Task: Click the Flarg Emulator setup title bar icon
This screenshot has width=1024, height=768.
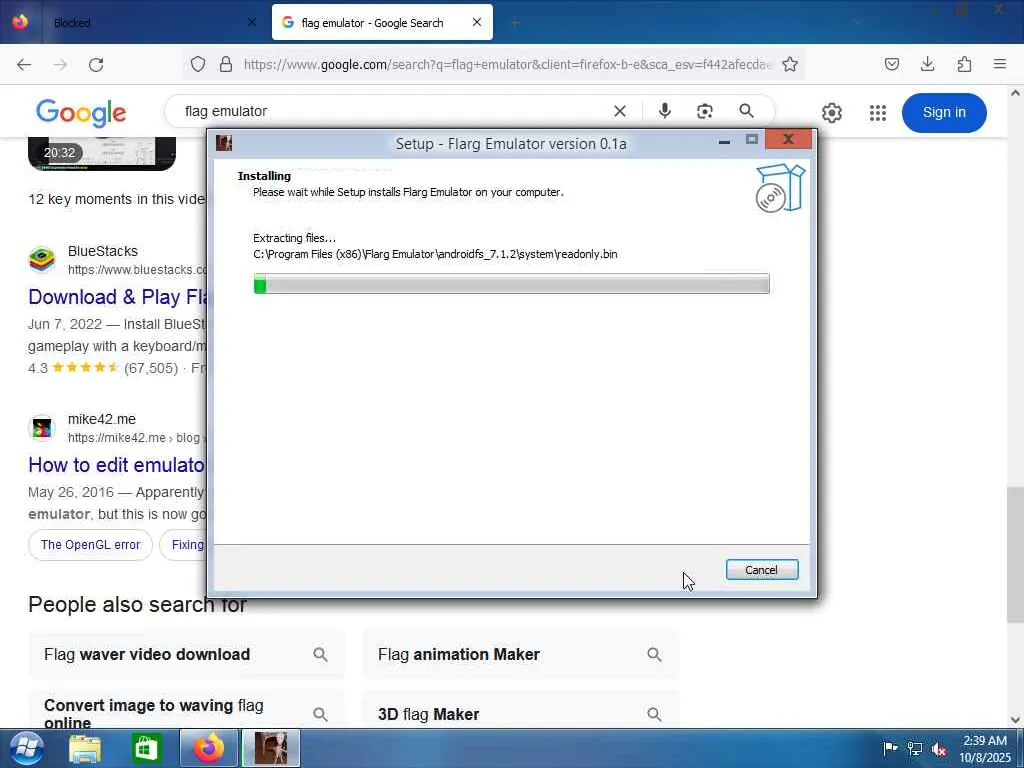Action: tap(224, 143)
